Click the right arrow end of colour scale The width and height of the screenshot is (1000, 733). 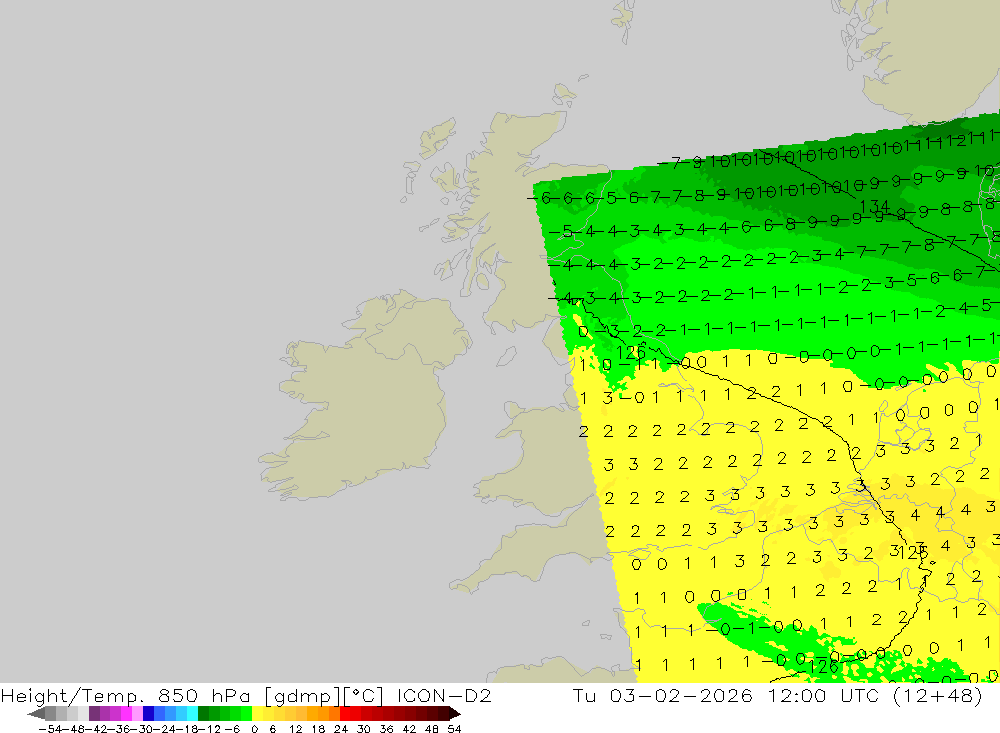(x=455, y=714)
